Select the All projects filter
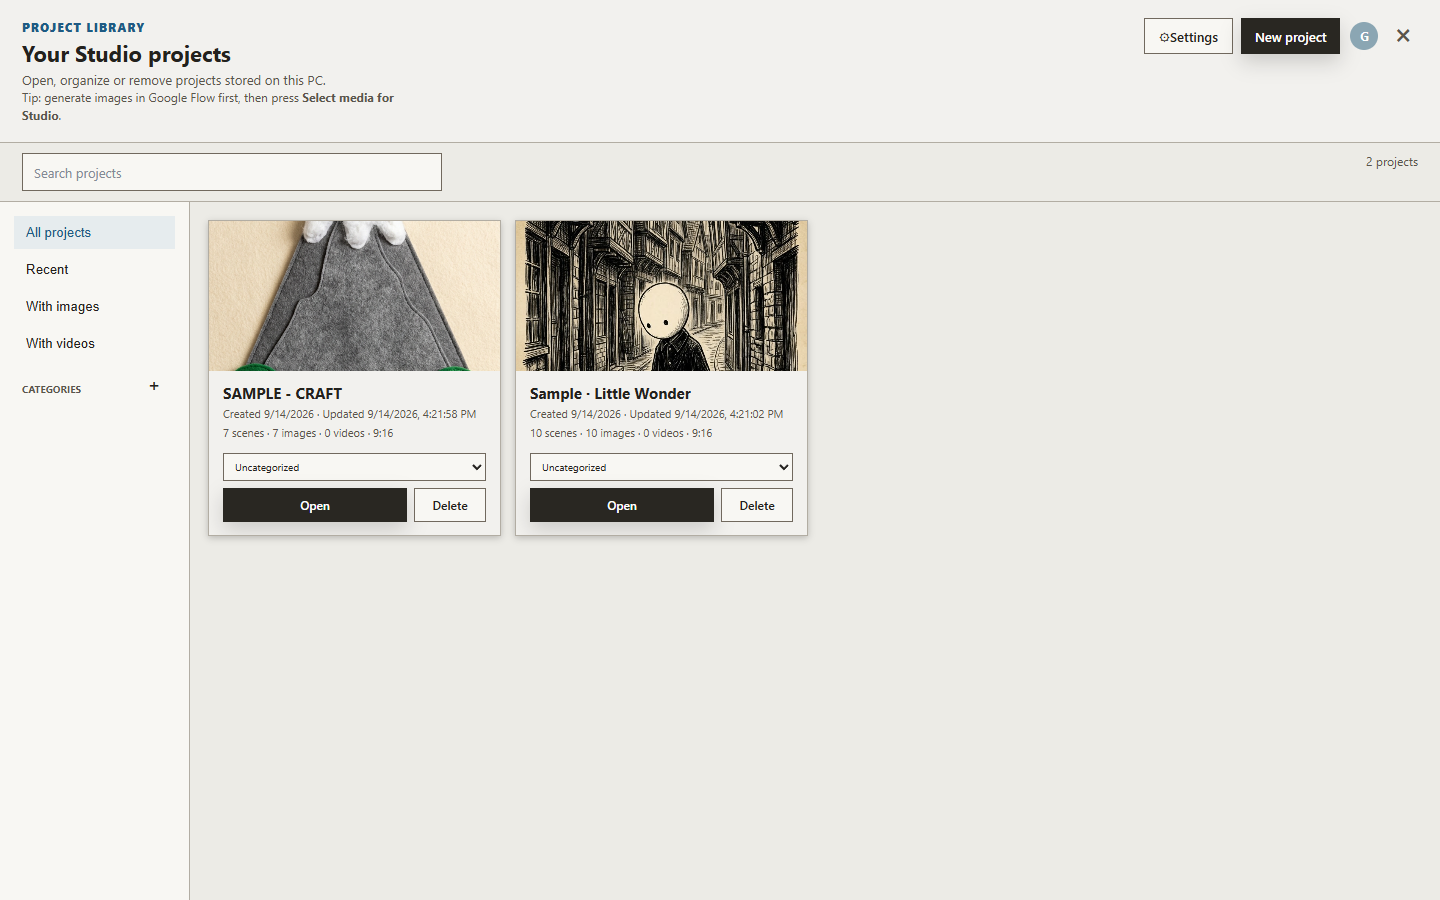Image resolution: width=1440 pixels, height=900 pixels. pos(94,232)
